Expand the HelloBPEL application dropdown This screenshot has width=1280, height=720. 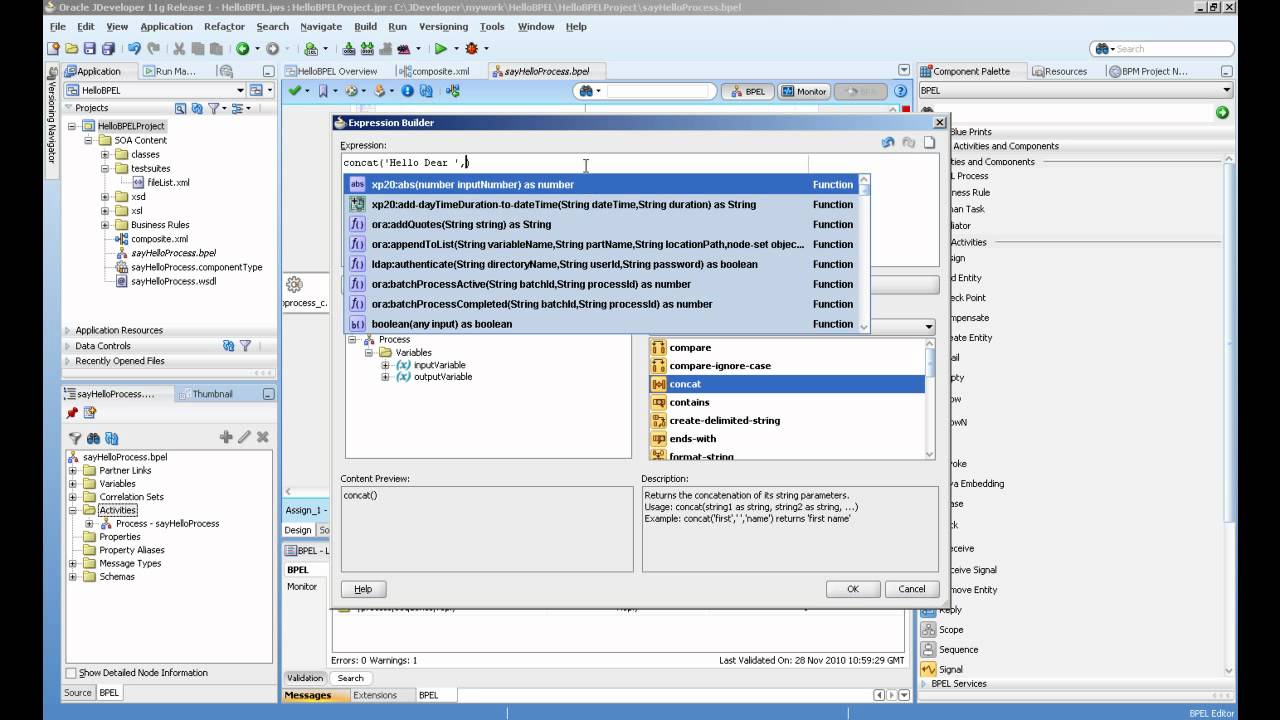pyautogui.click(x=240, y=90)
